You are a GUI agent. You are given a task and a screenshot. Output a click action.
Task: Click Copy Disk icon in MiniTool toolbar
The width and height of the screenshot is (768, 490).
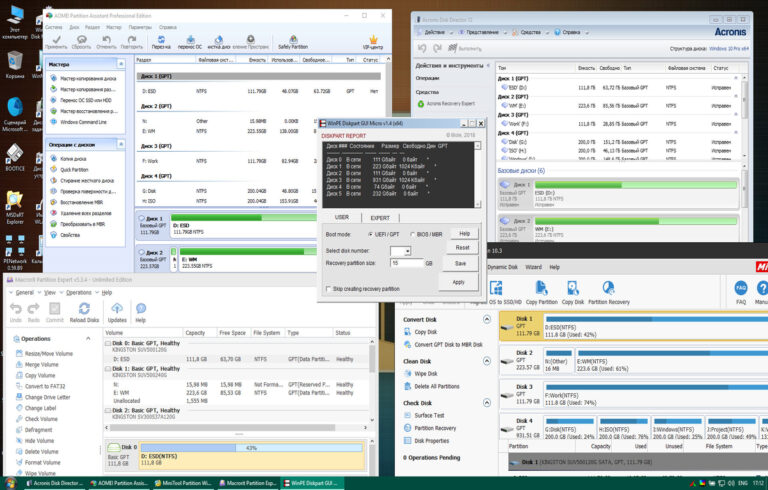coord(573,288)
